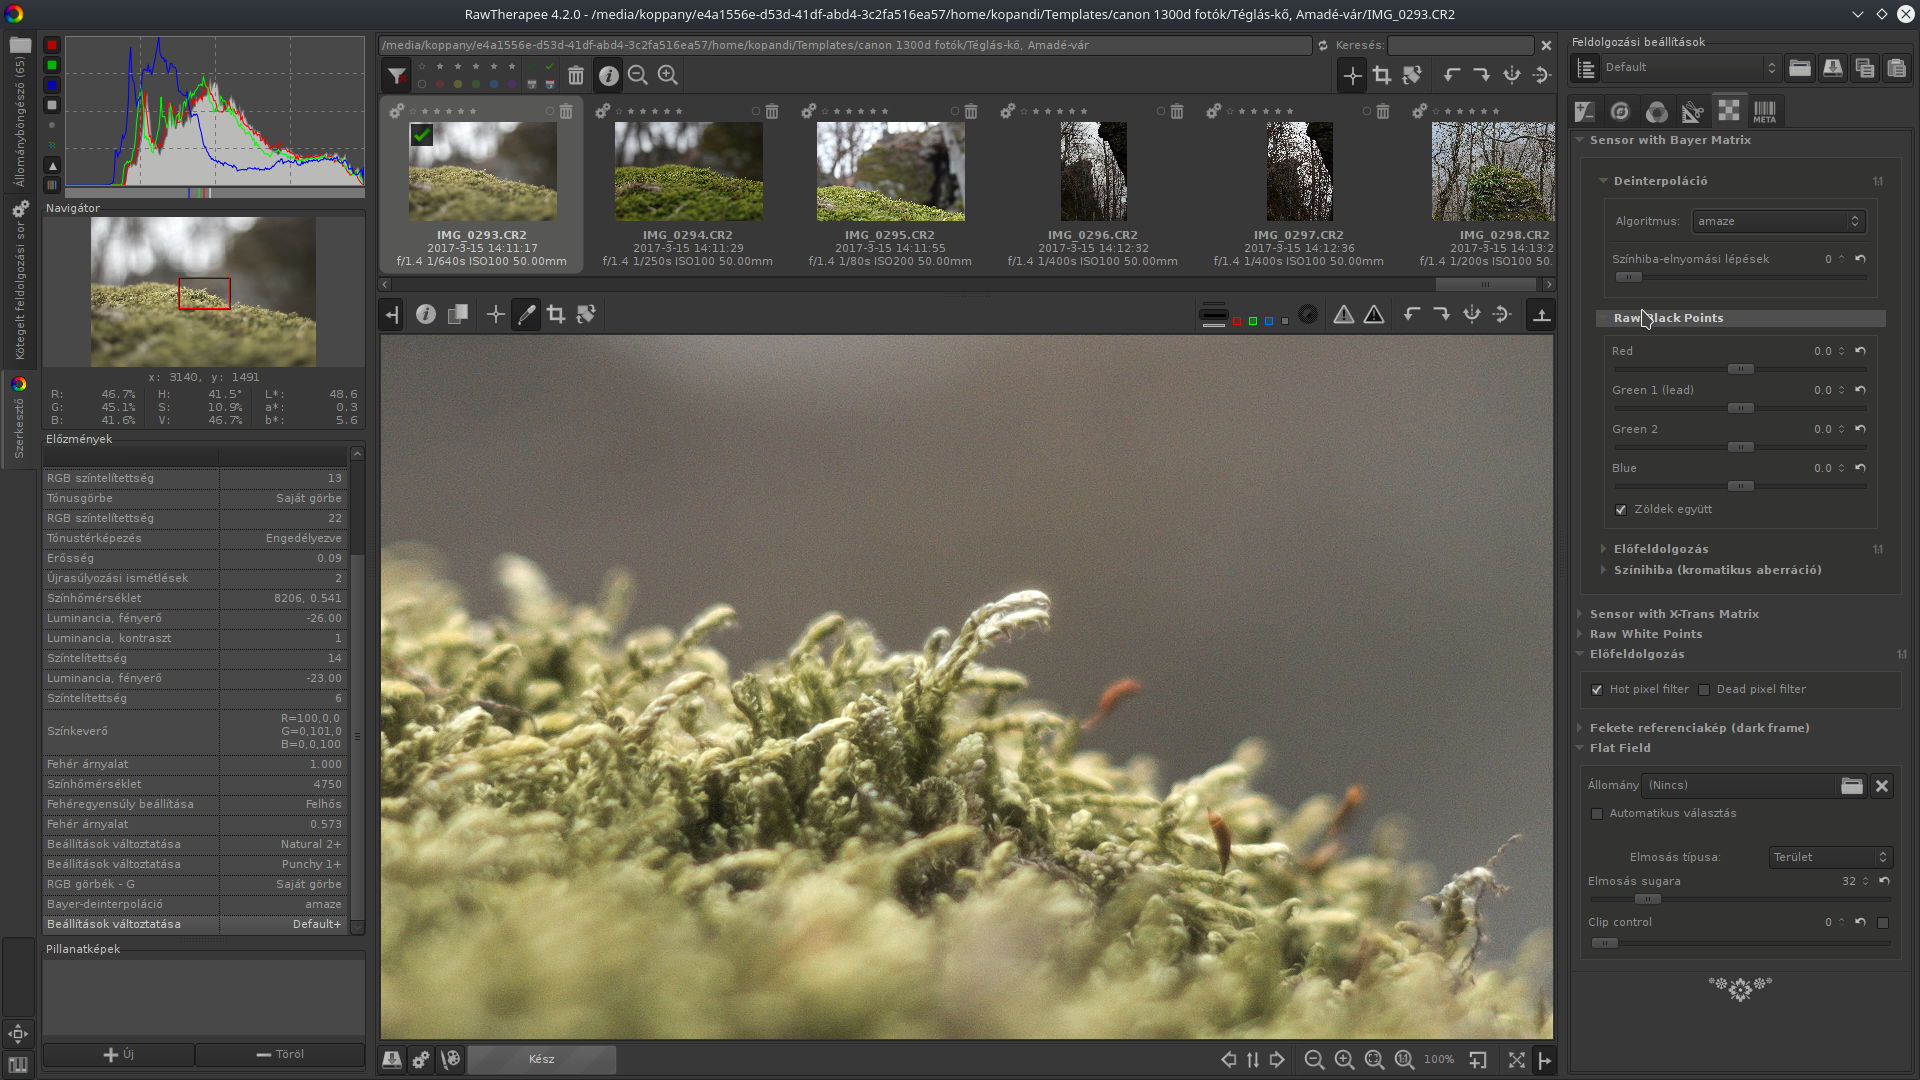Toggle the checkmark on IMG_0293 thumbnail
The height and width of the screenshot is (1080, 1920).
(422, 135)
